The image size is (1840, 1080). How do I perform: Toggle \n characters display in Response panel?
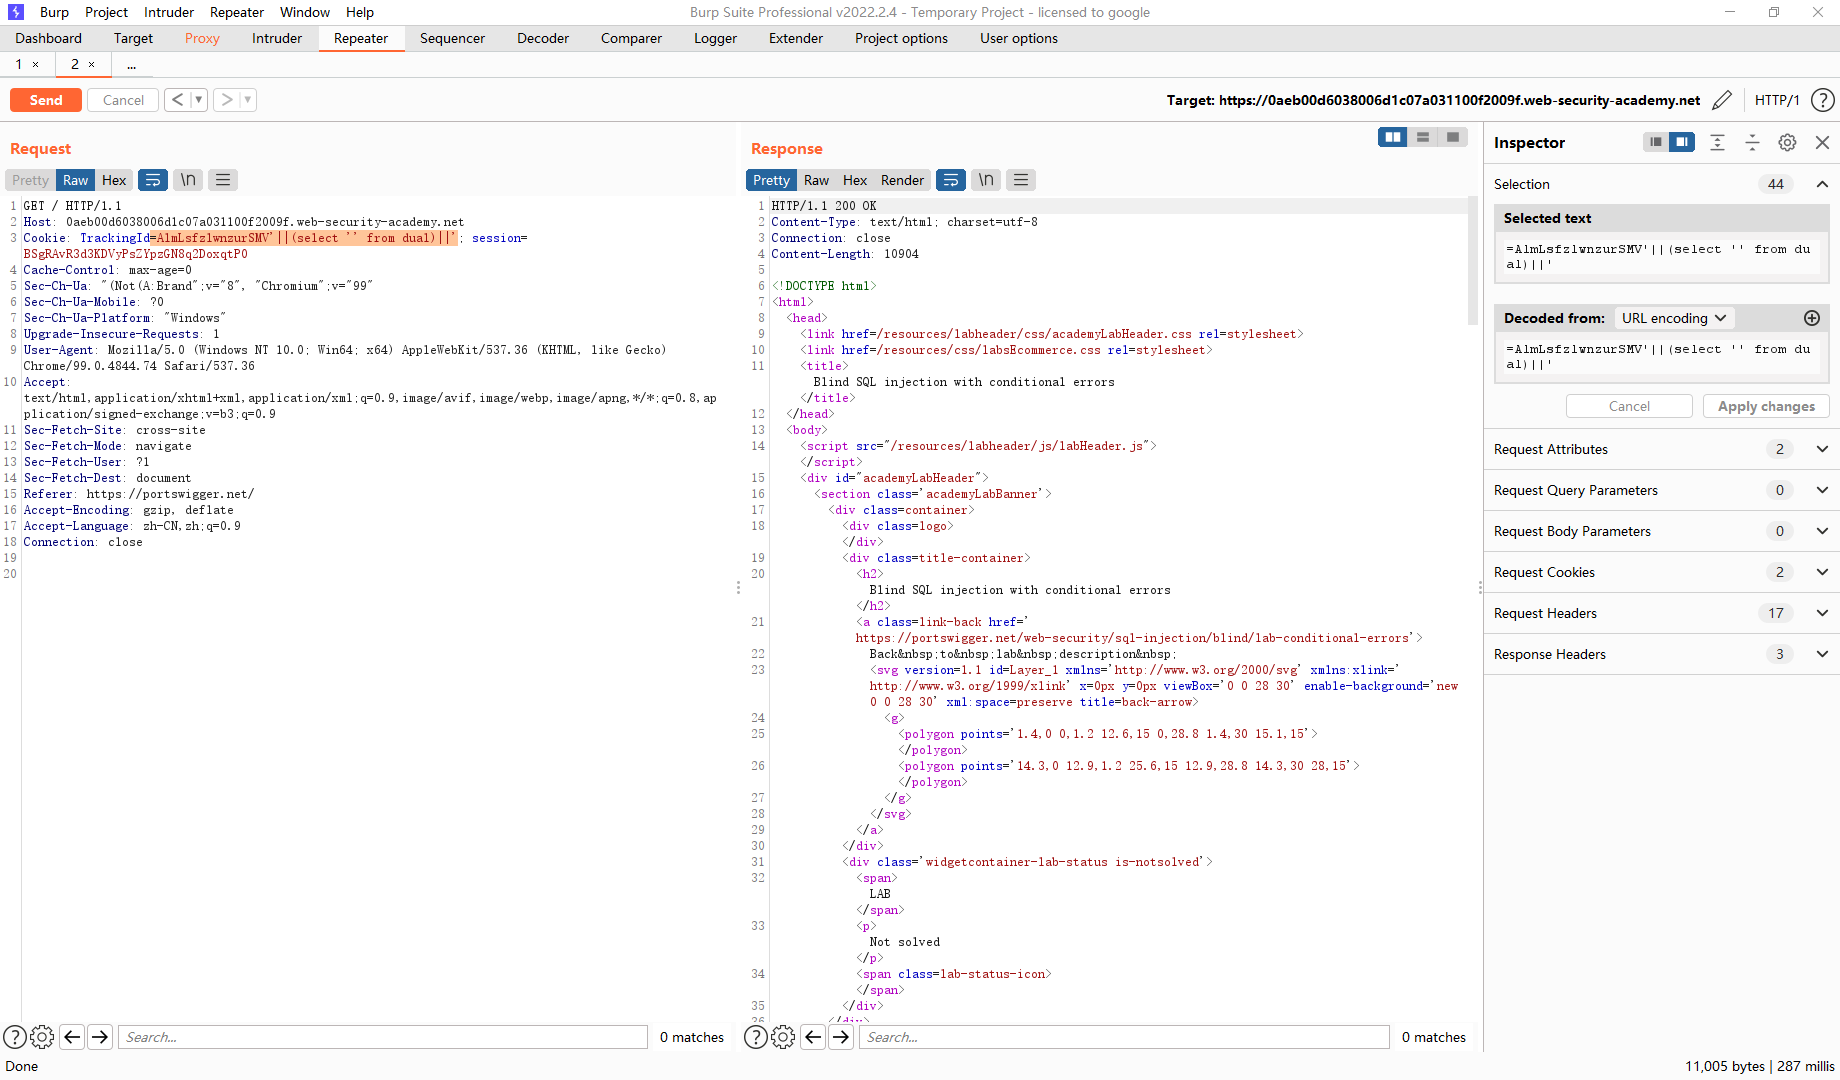pos(986,180)
